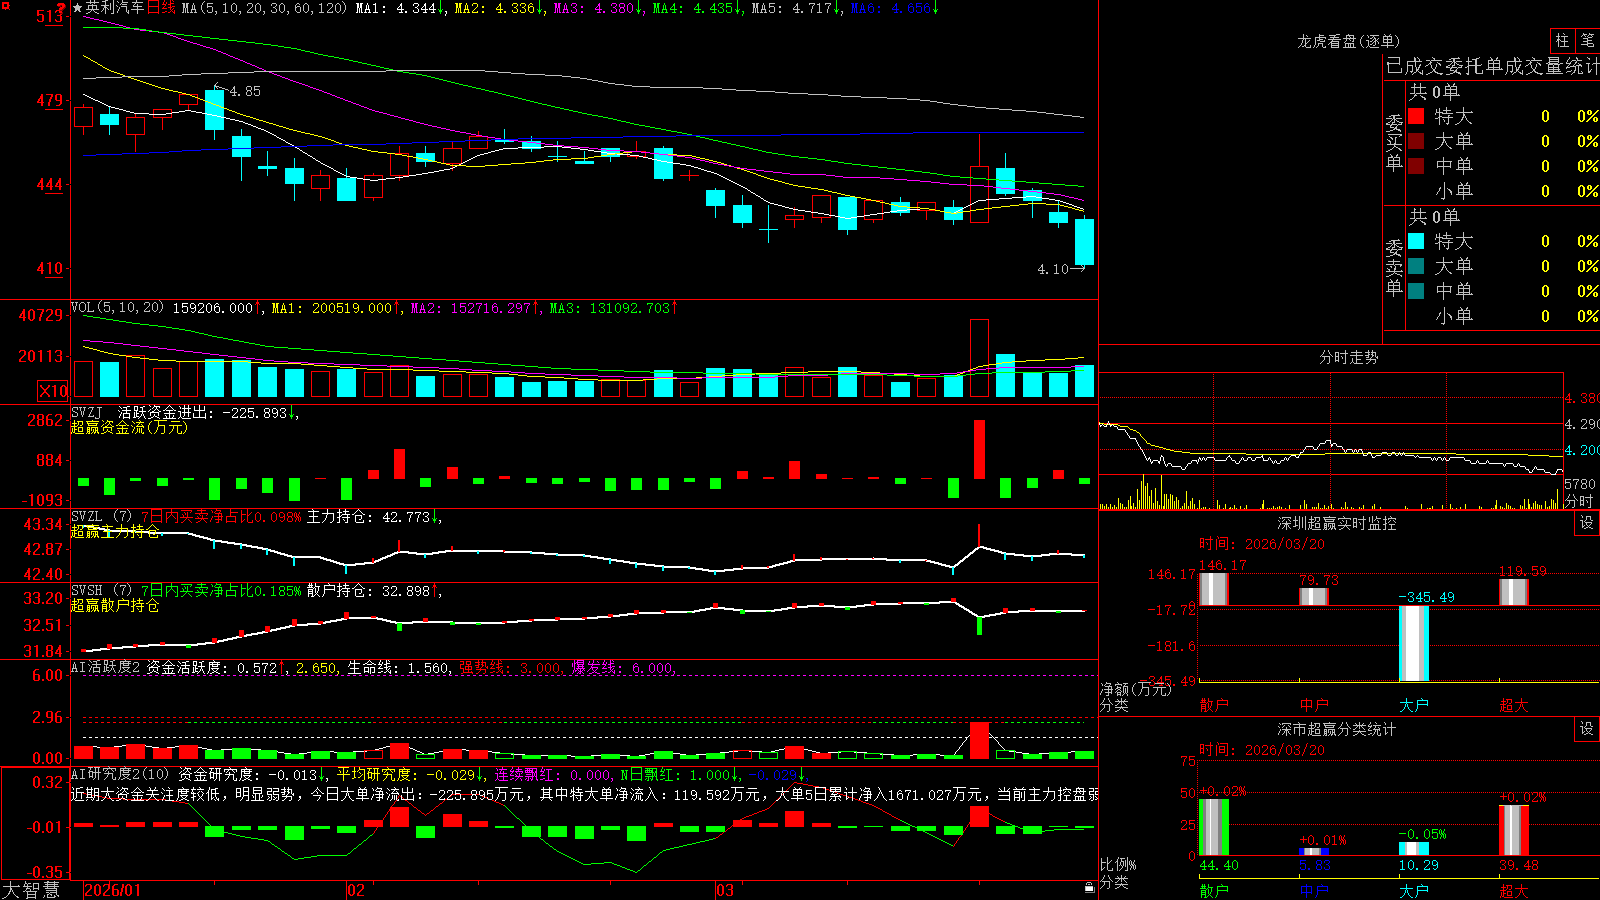Image resolution: width=1600 pixels, height=900 pixels.
Task: Click SVSH (7) indicator label
Action: pos(101,591)
